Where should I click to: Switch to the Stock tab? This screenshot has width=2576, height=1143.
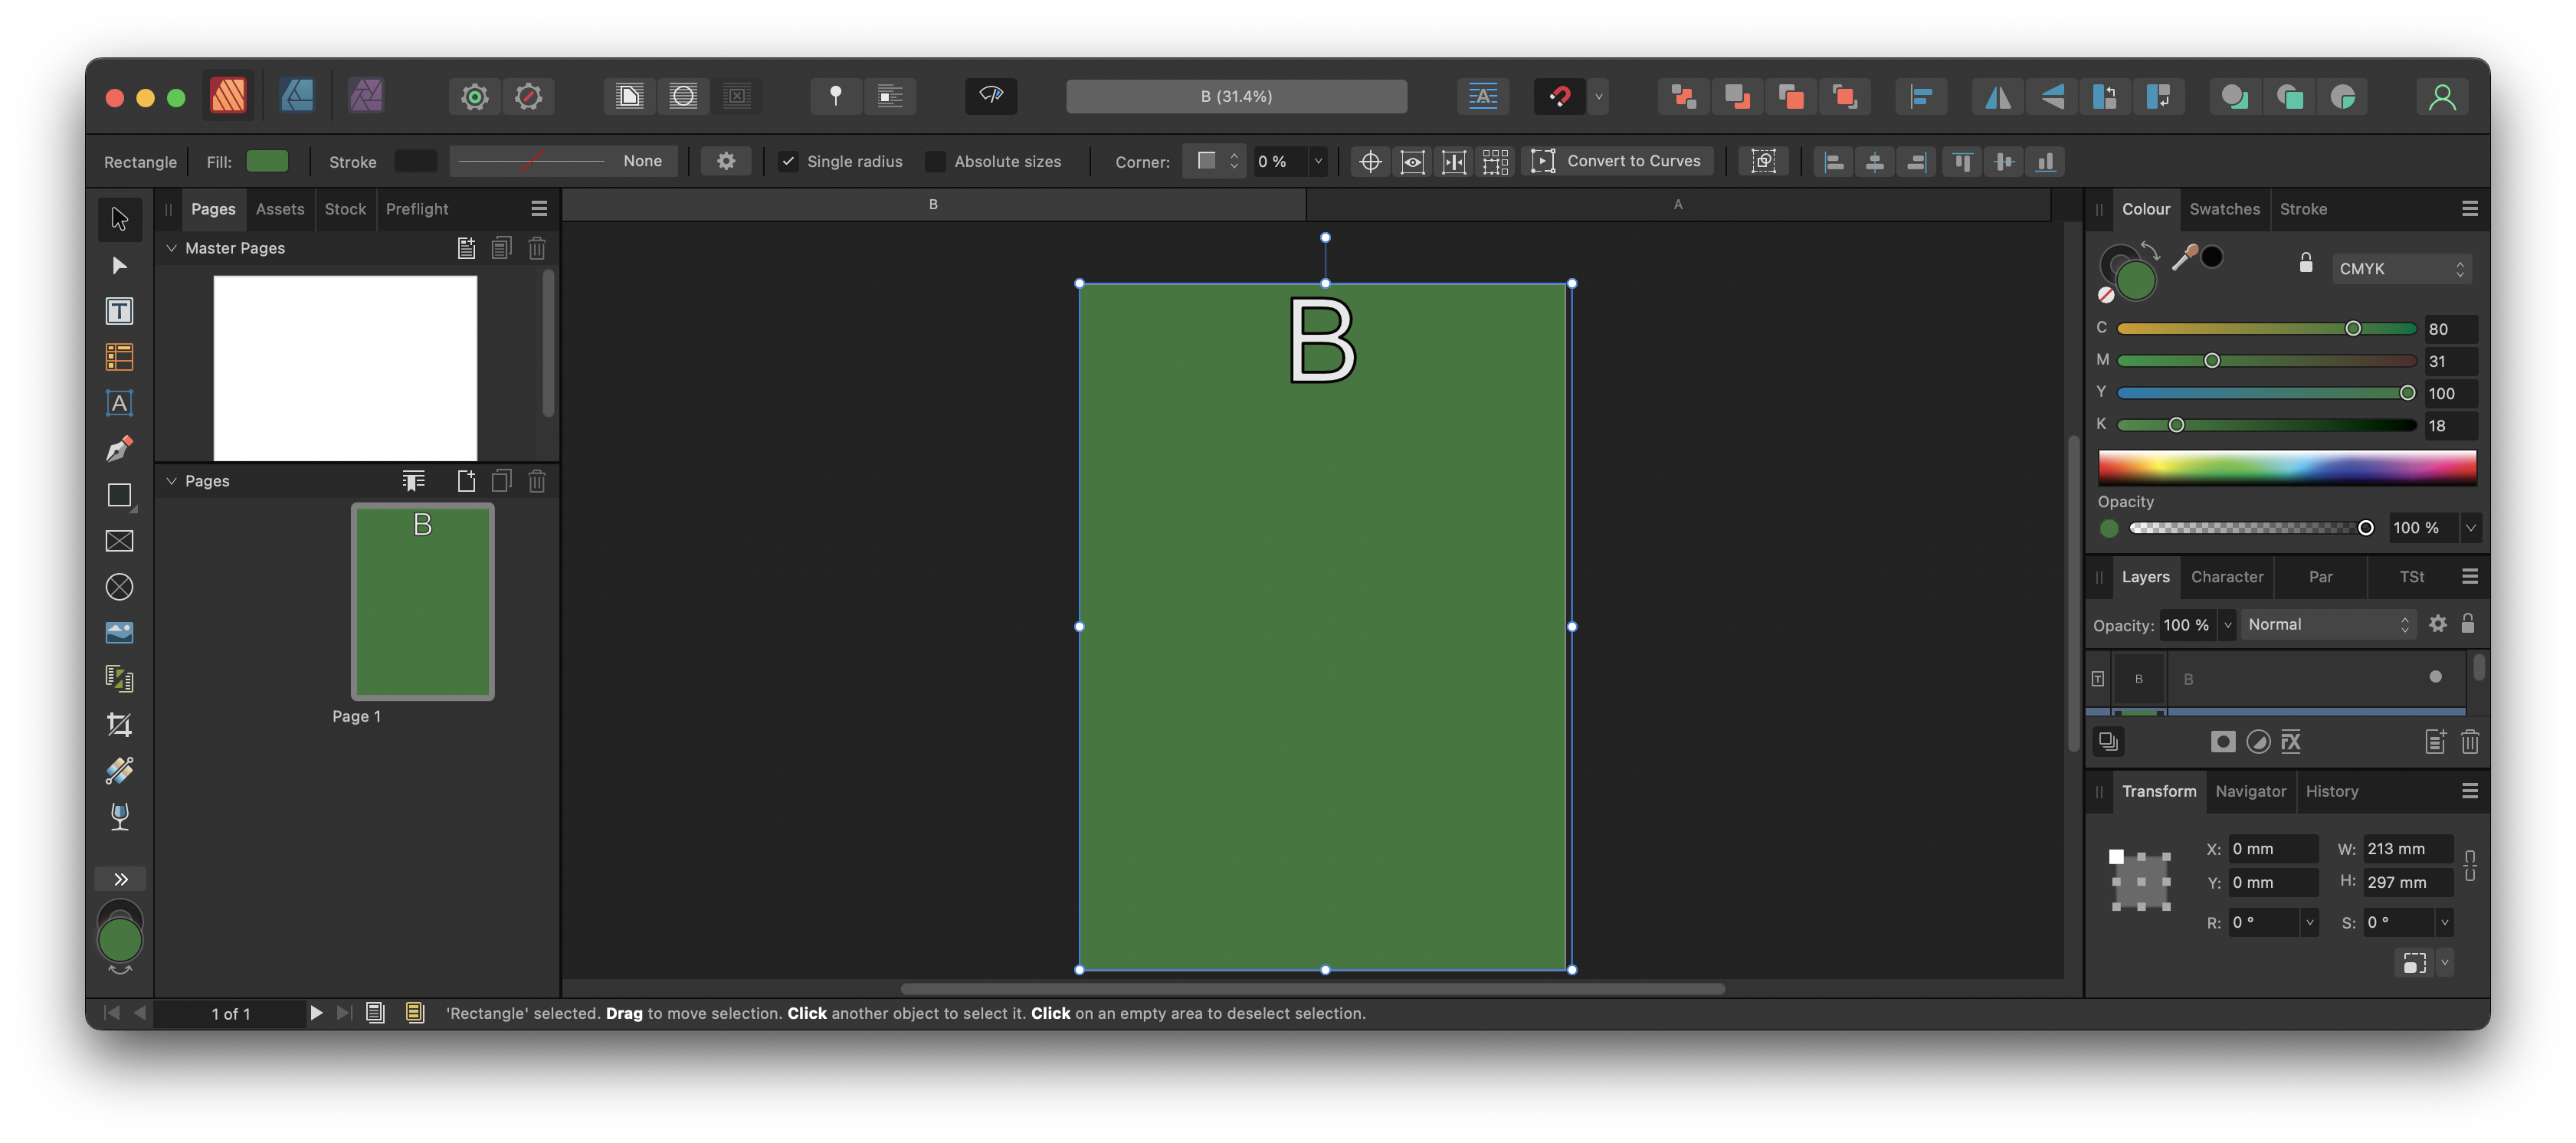(x=345, y=209)
